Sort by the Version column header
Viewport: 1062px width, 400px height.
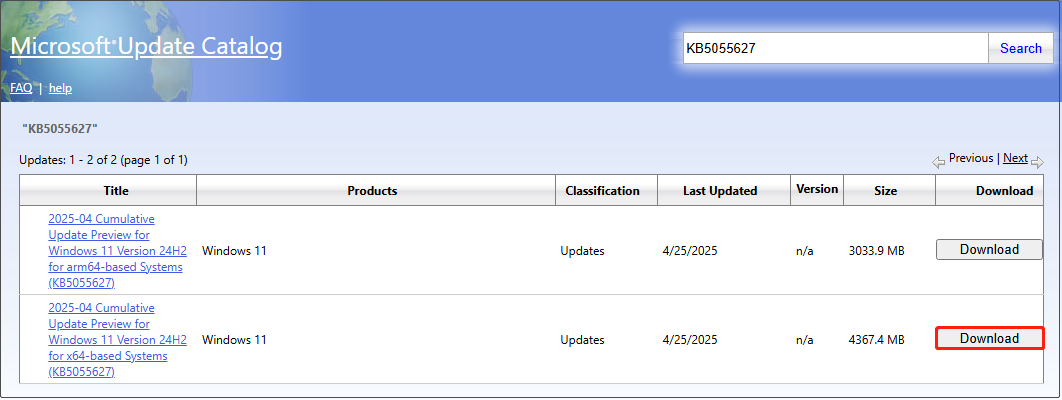coord(817,189)
